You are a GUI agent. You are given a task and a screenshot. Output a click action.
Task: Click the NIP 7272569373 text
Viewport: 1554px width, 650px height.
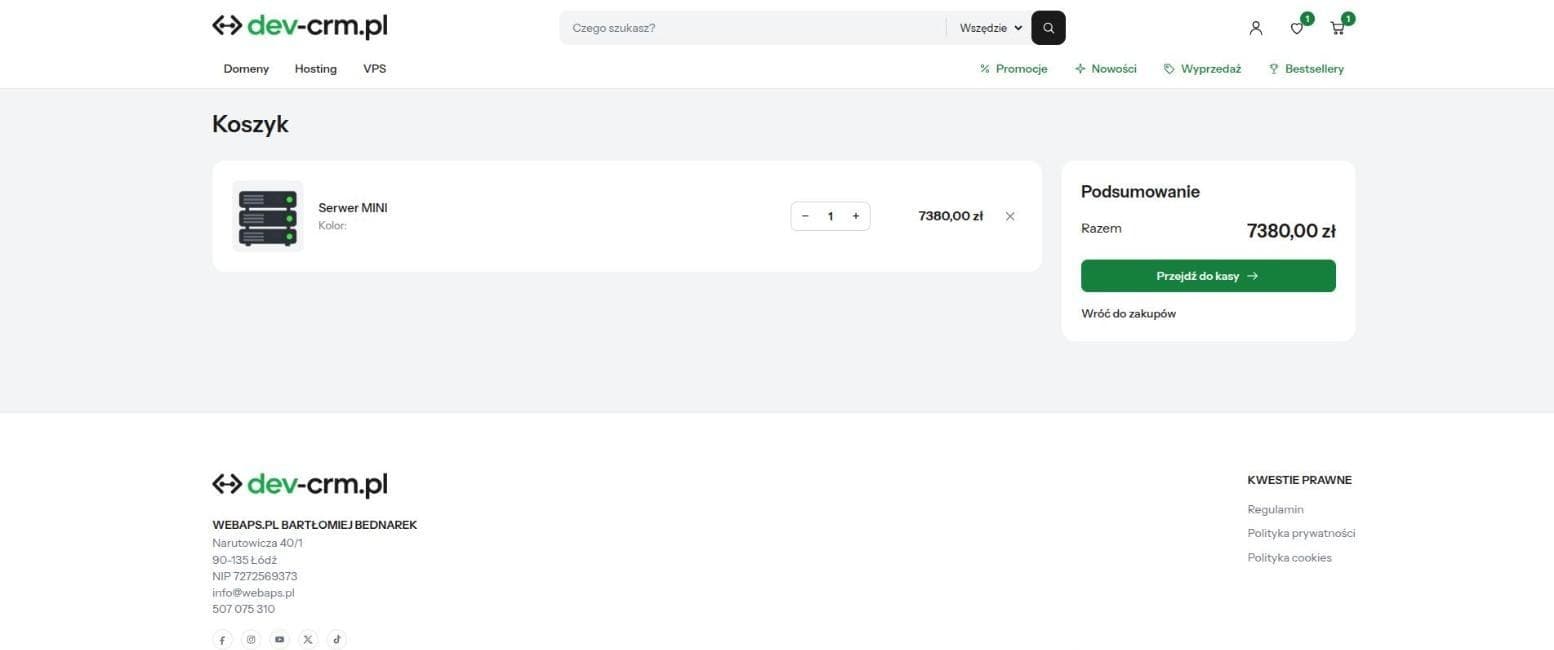pyautogui.click(x=254, y=576)
